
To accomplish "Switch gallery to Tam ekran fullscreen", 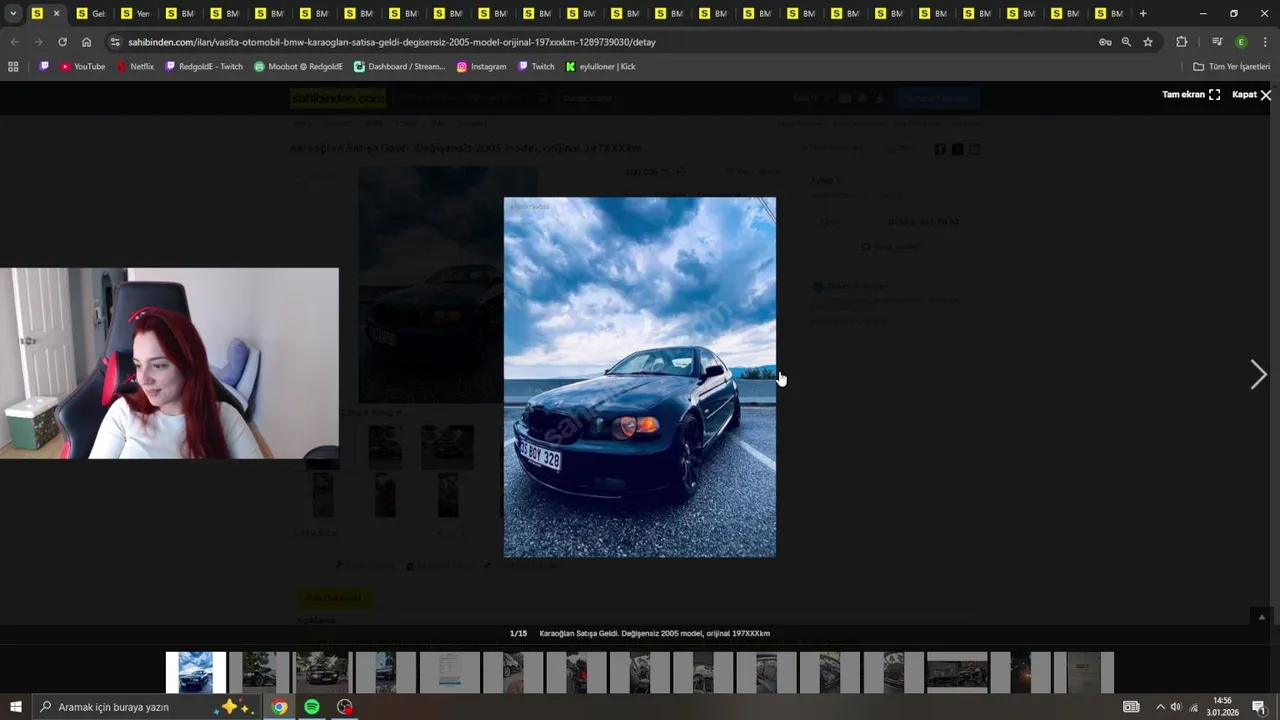I will (x=1191, y=94).
